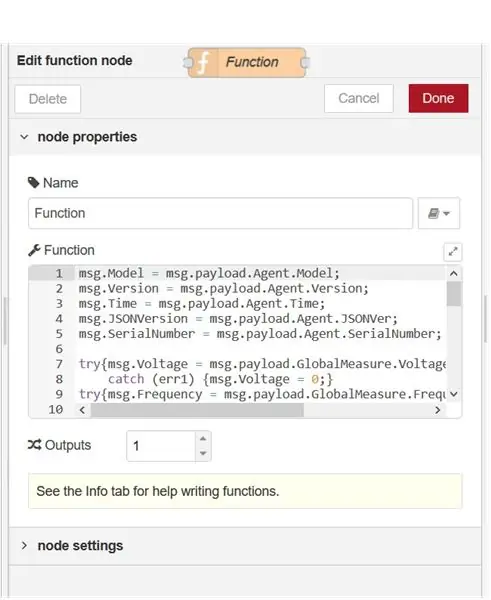Open the library book dropdown
The image size is (491, 600).
(439, 213)
